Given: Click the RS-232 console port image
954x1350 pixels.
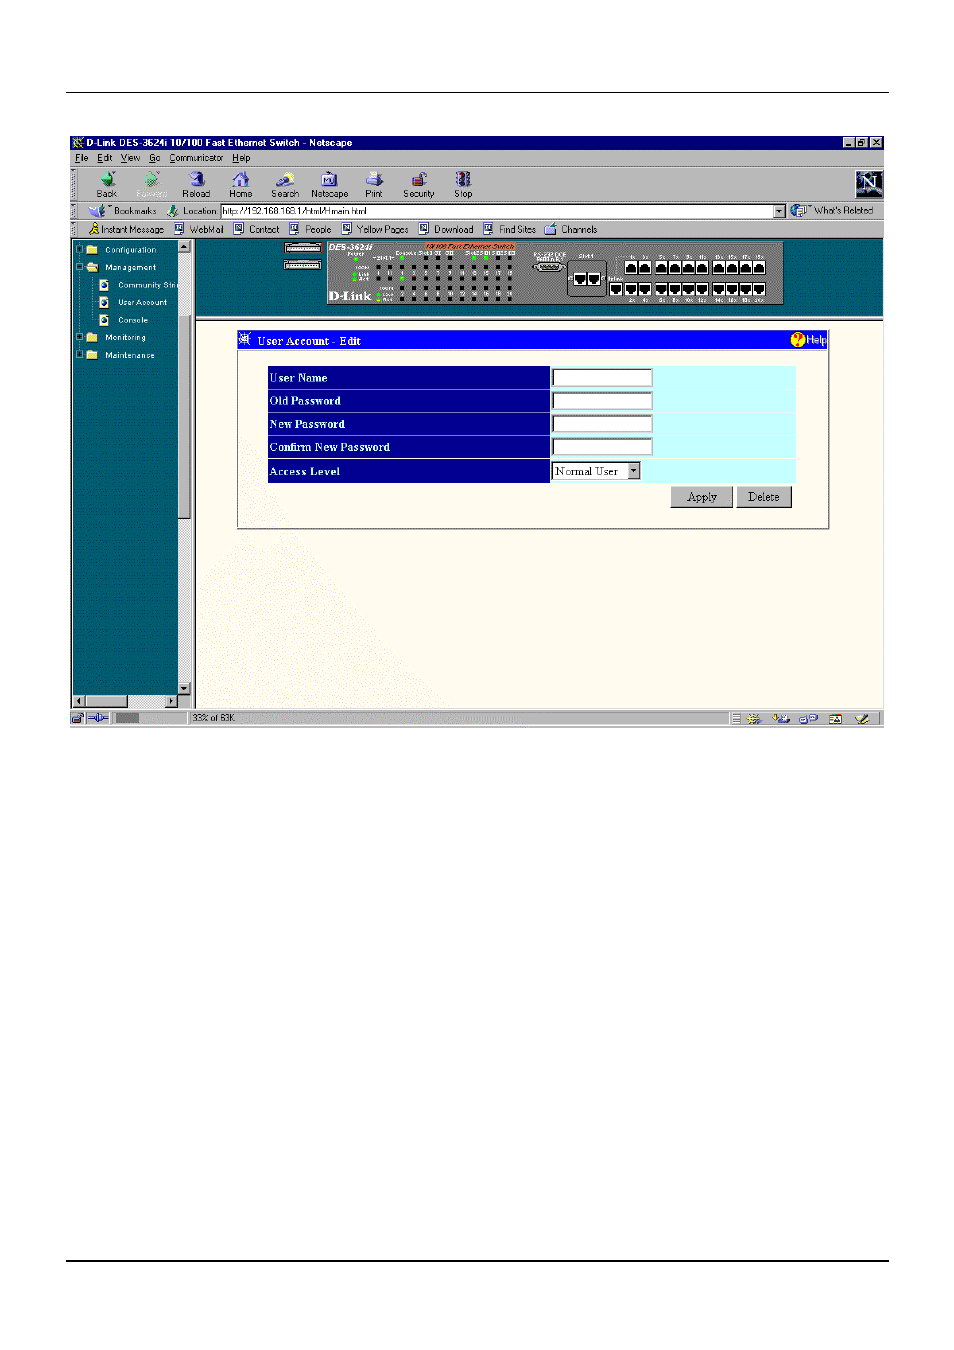Looking at the screenshot, I should coord(549,267).
